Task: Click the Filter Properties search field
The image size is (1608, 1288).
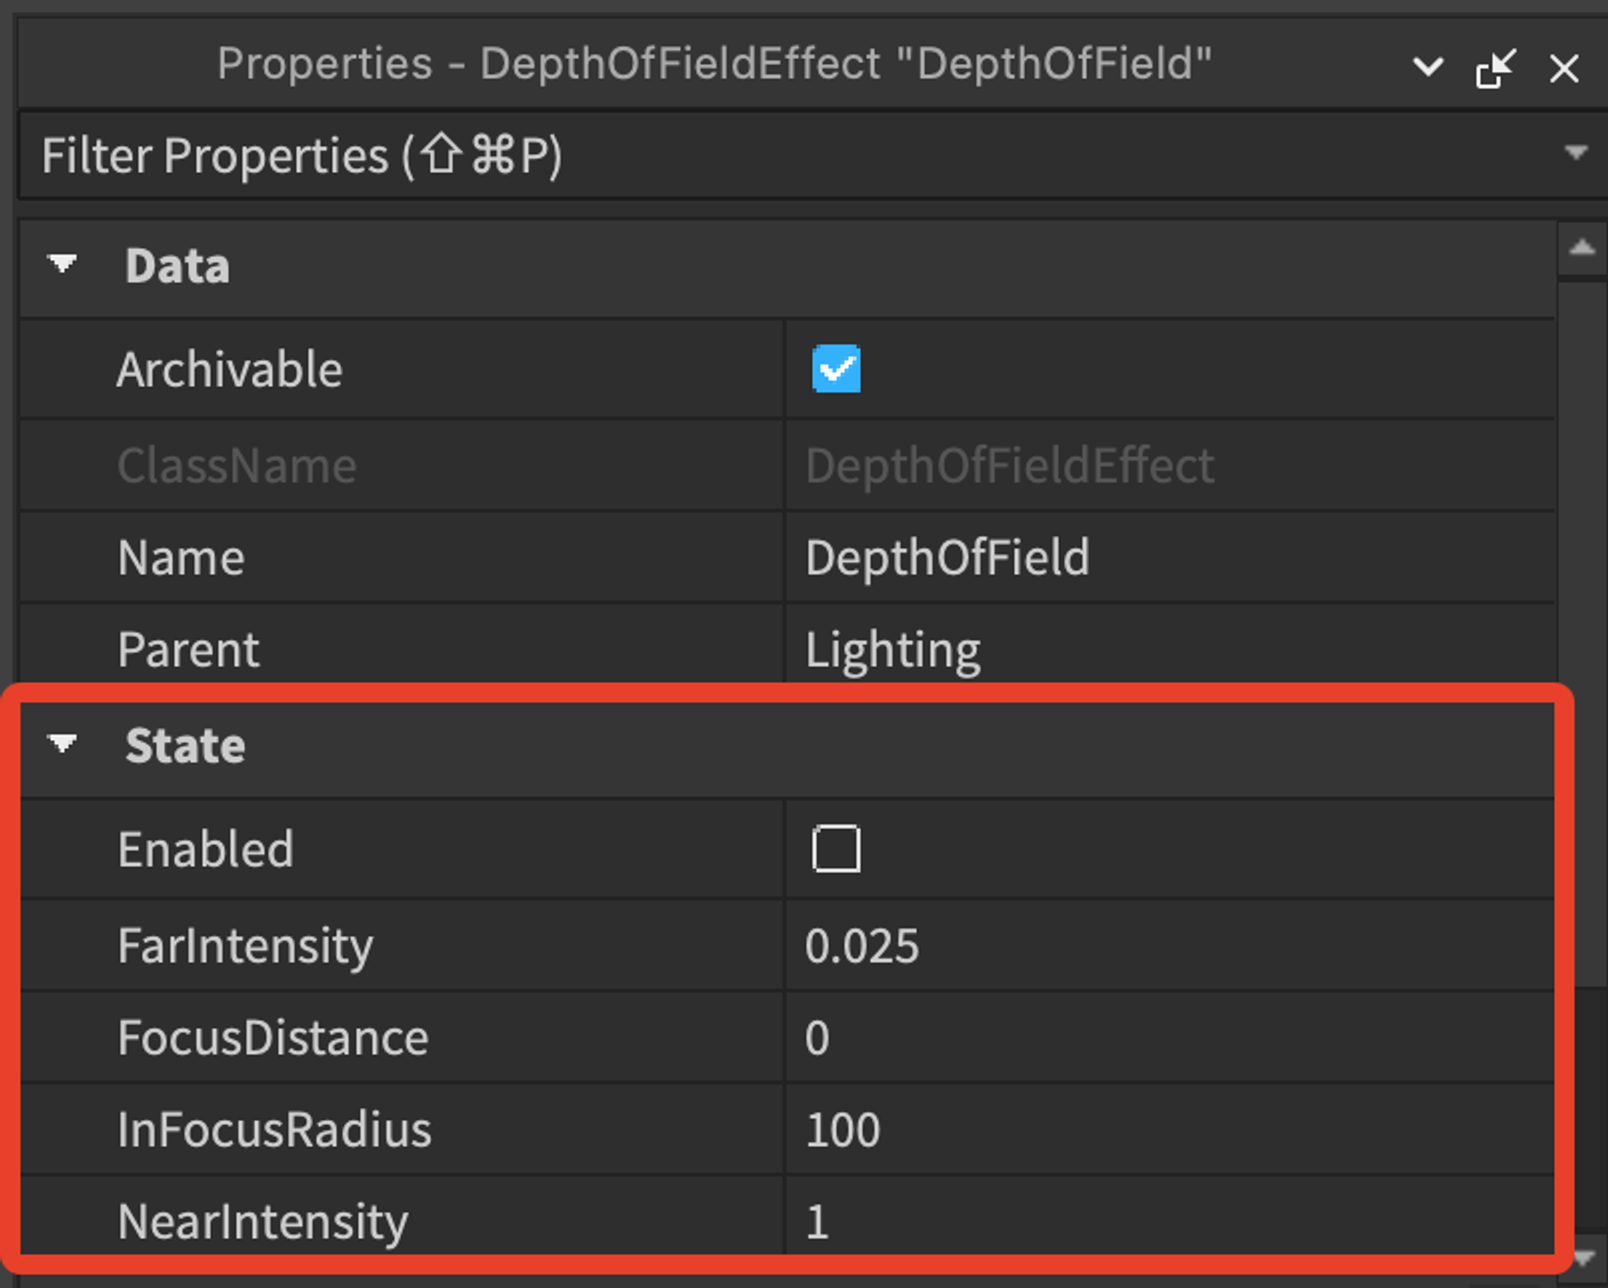Action: pos(790,155)
